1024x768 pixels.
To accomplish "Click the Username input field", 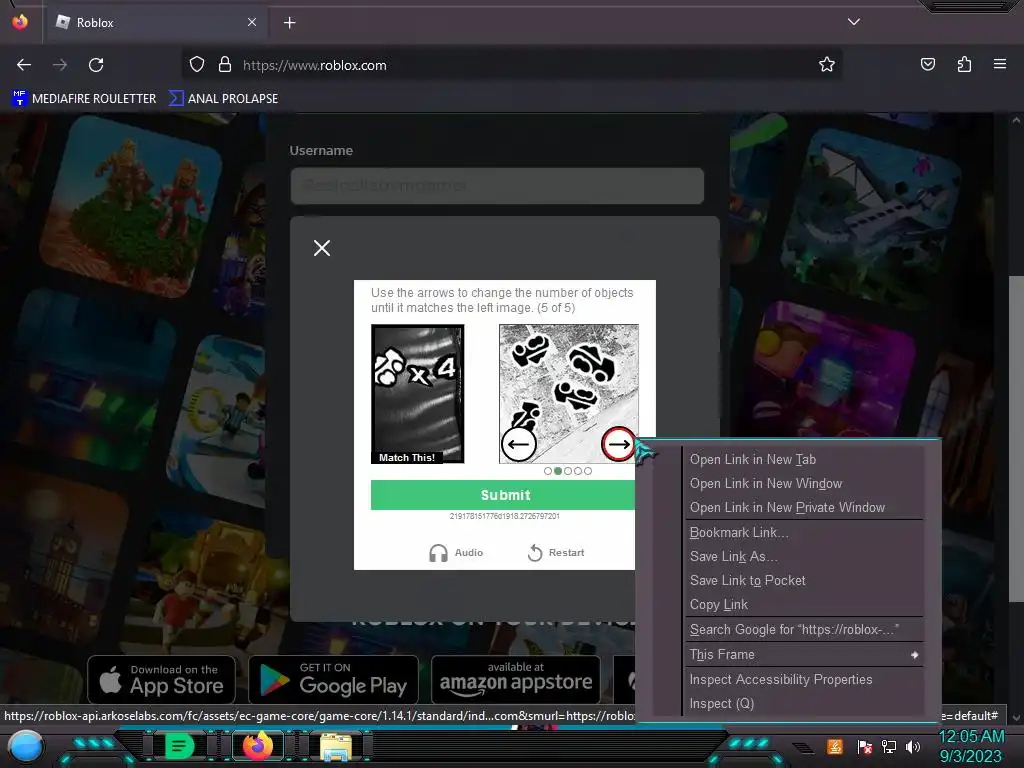I will pos(497,186).
